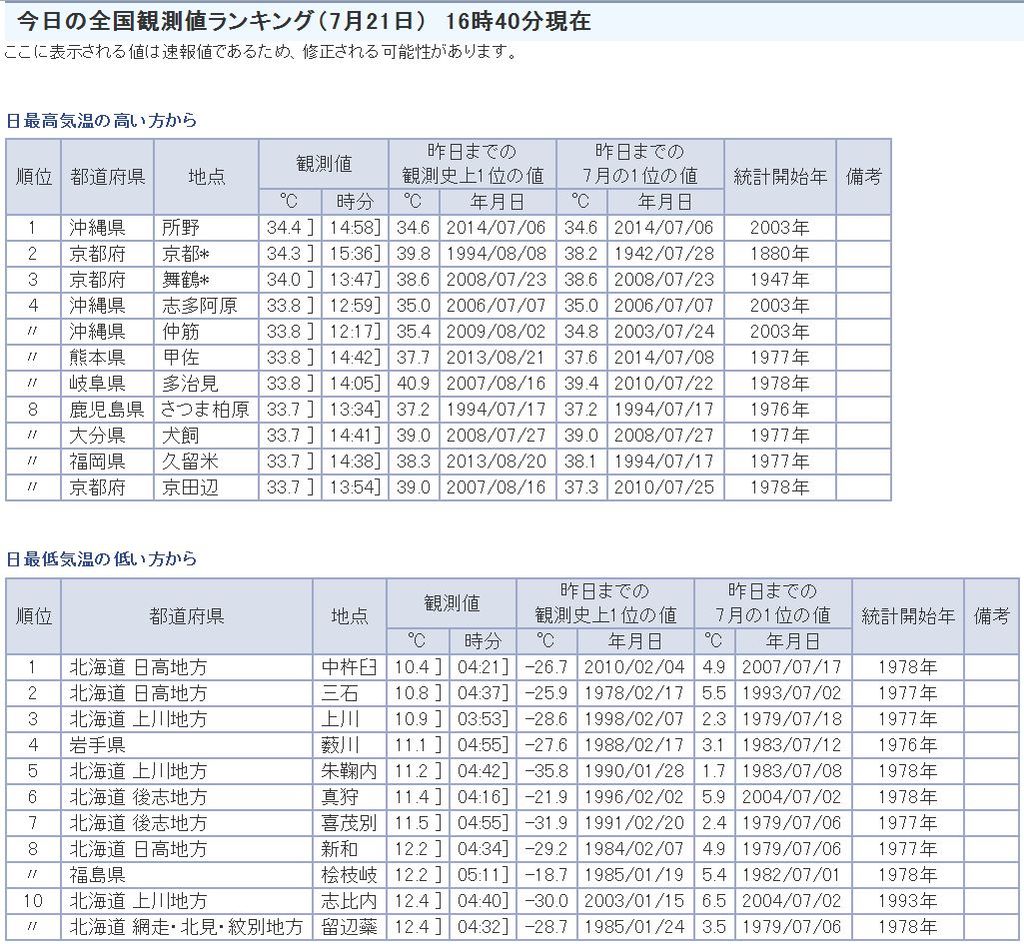This screenshot has width=1024, height=944.
Task: Click the 舞鶴* location entry
Action: point(186,280)
